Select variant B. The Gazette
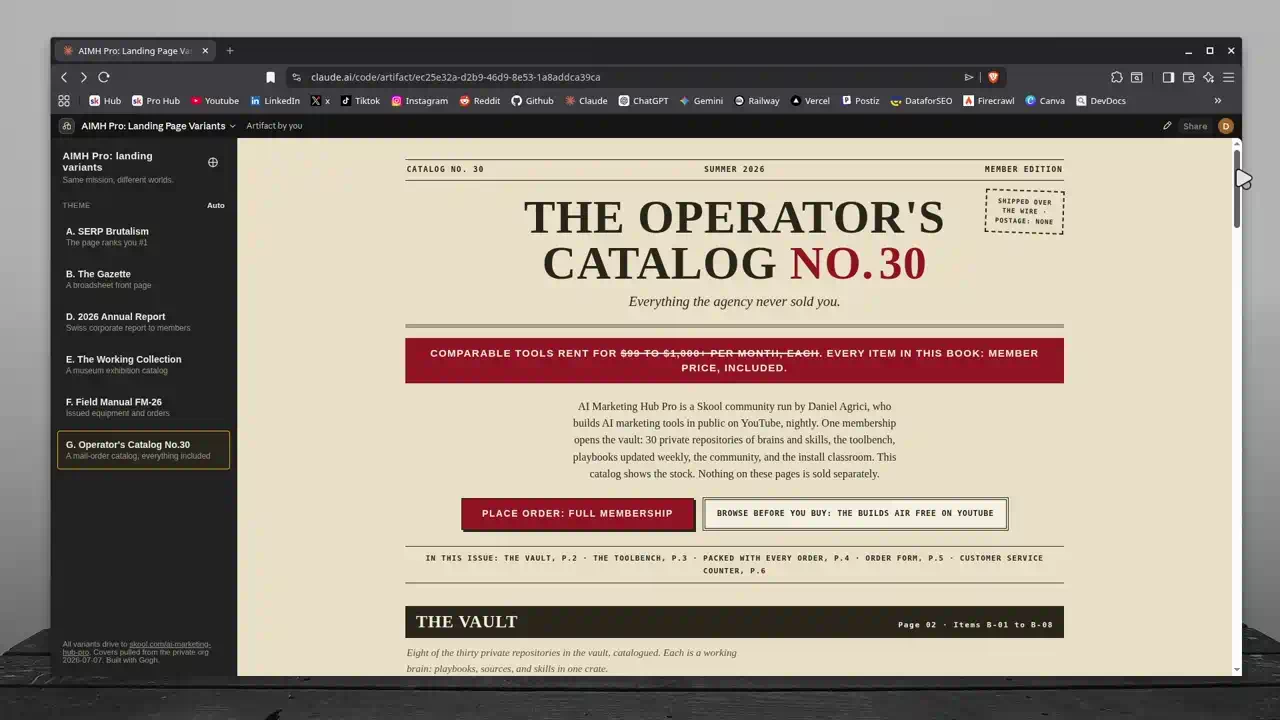 (x=143, y=279)
